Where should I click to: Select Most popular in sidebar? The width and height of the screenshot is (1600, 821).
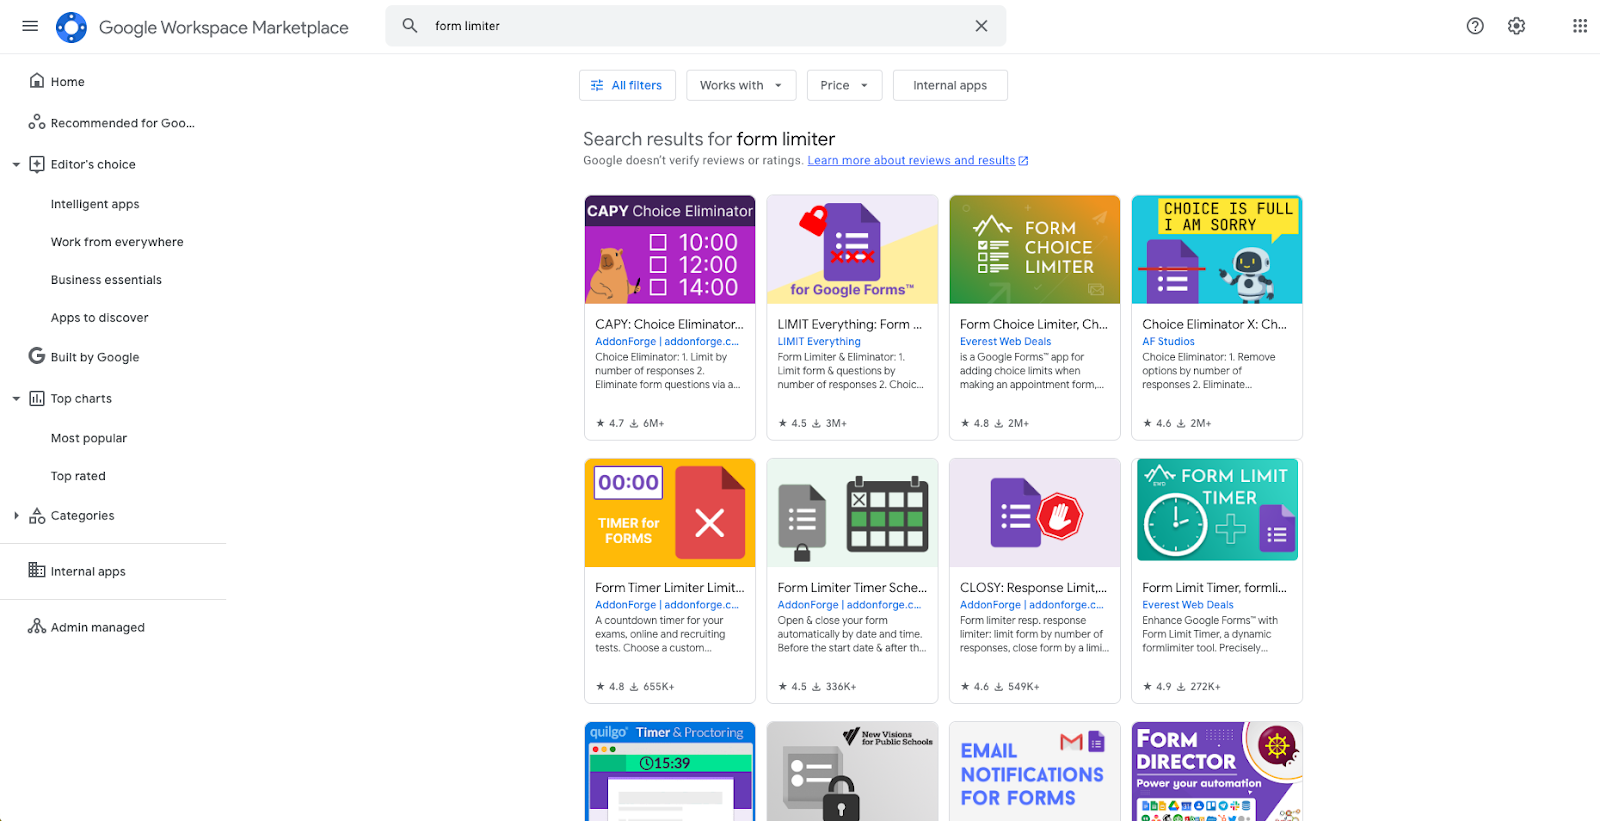[x=89, y=438]
